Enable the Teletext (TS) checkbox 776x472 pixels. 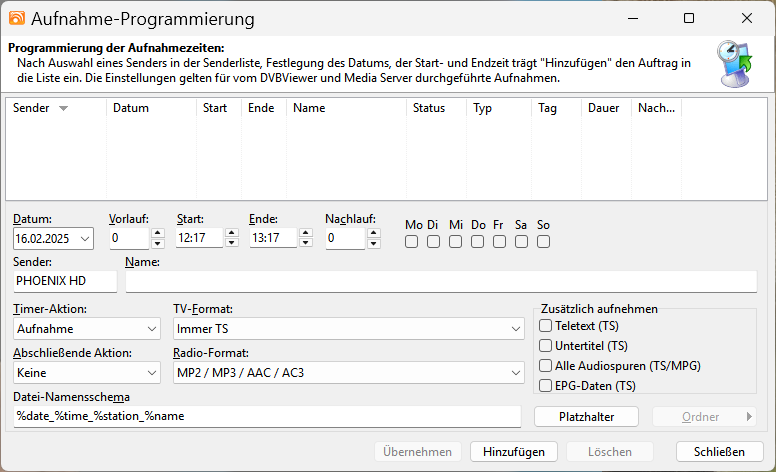pyautogui.click(x=546, y=325)
